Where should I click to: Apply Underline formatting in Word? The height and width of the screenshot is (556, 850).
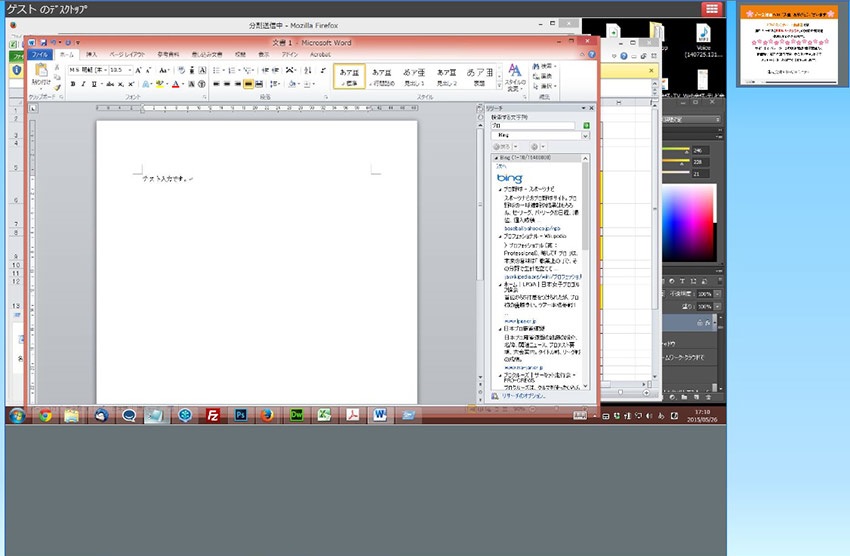tap(94, 84)
